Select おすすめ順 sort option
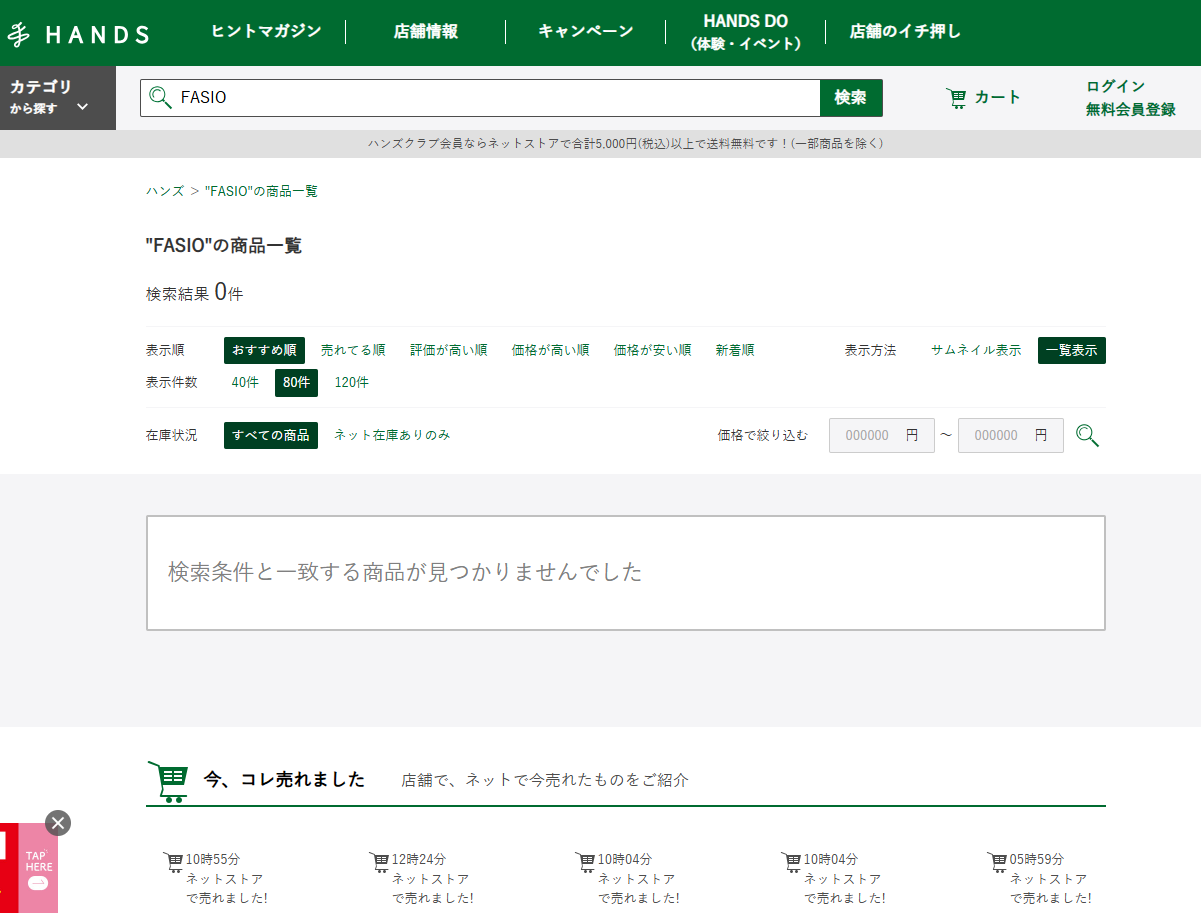Screen dimensions: 1201x922 tap(264, 351)
